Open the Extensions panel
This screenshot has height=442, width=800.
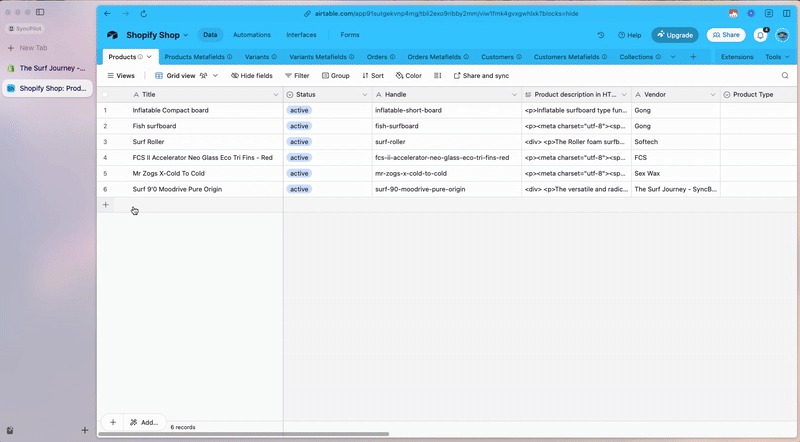tap(737, 57)
